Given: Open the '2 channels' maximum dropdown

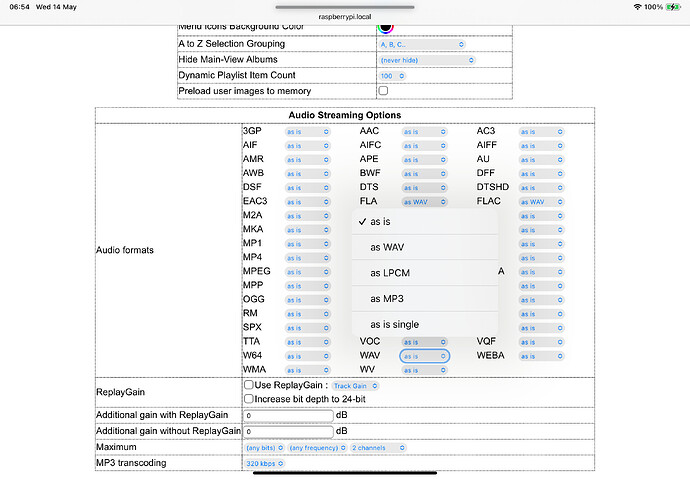Looking at the screenshot, I should (378, 448).
